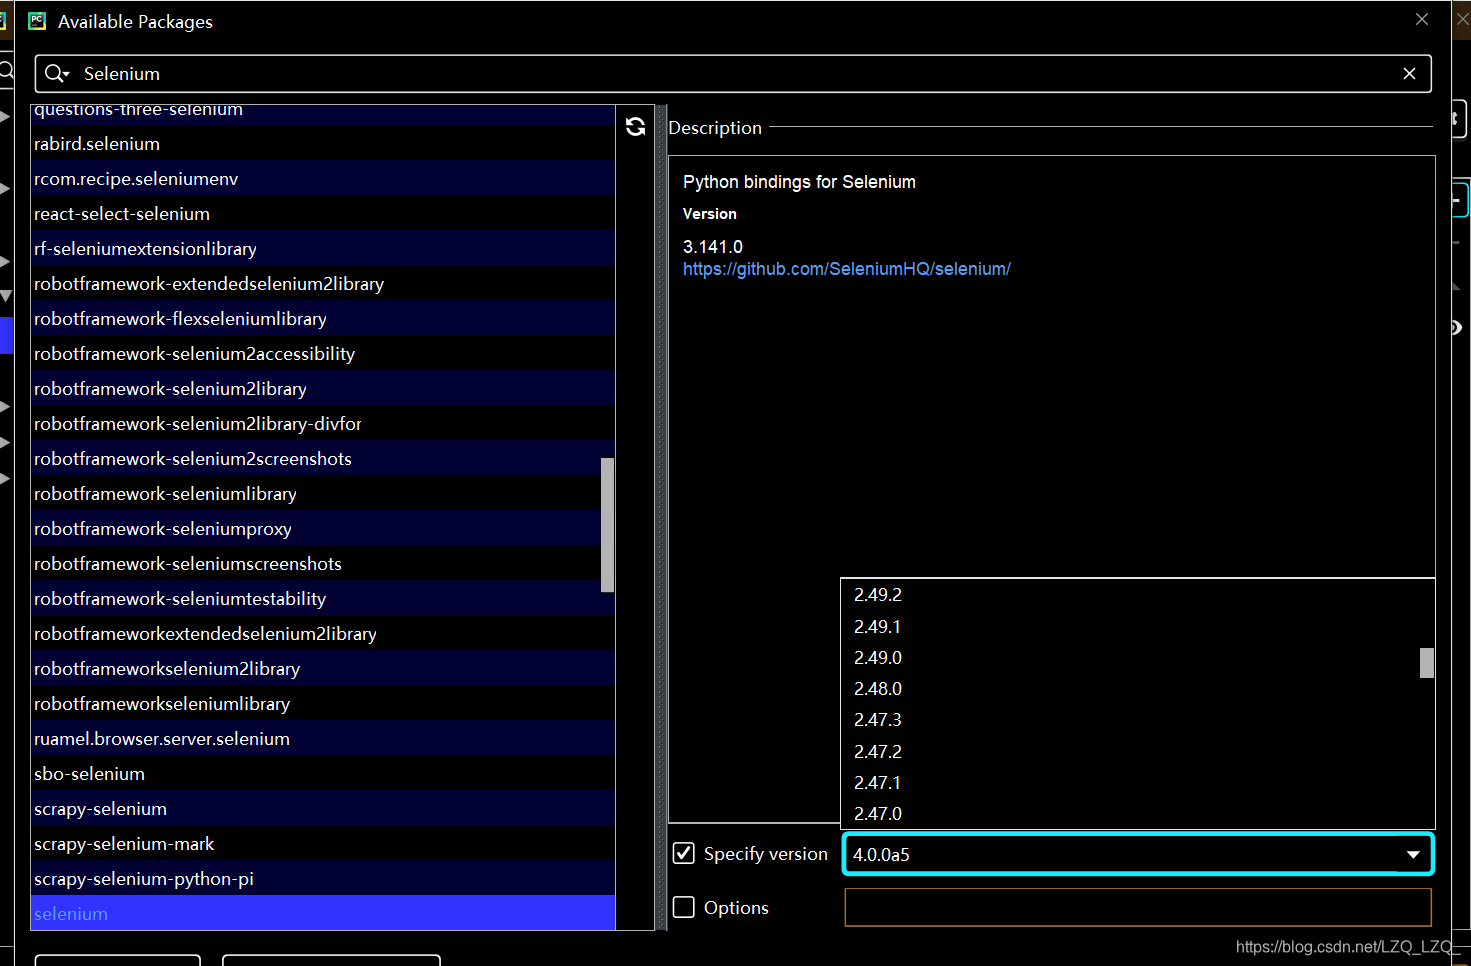
Task: Click the PyCharm icon in title bar
Action: click(37, 21)
